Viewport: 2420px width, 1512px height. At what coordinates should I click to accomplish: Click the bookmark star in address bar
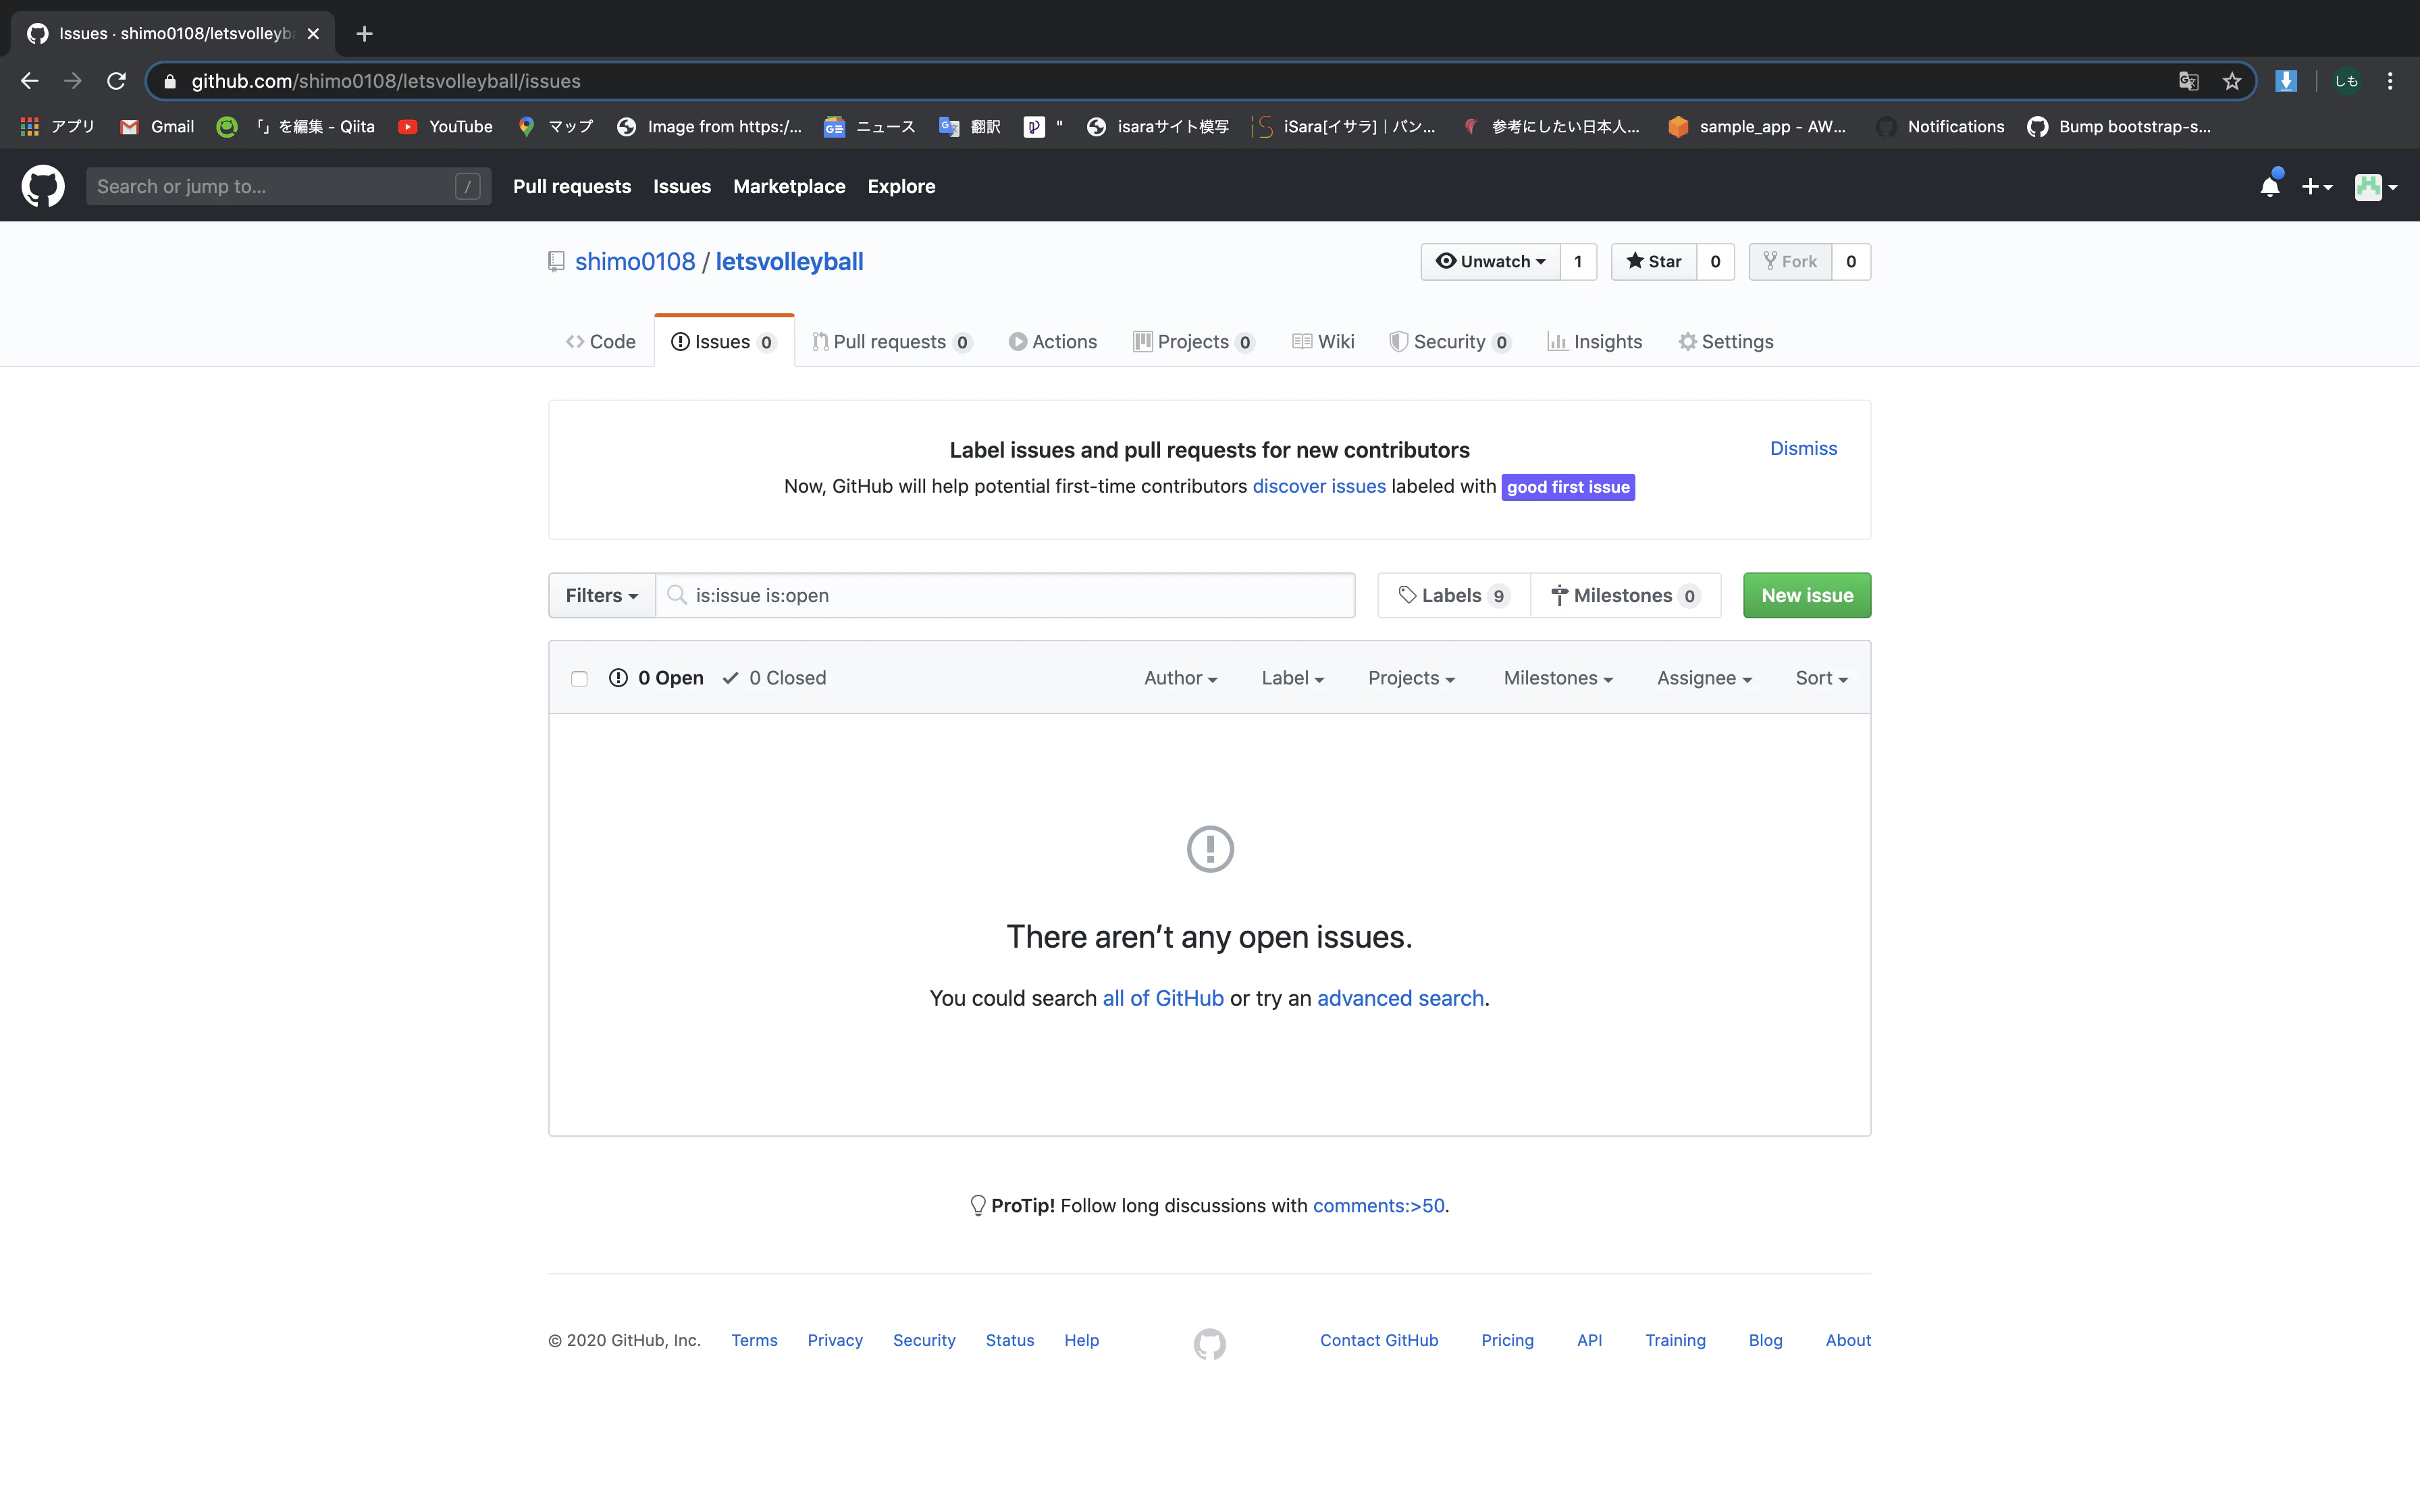[x=2231, y=81]
